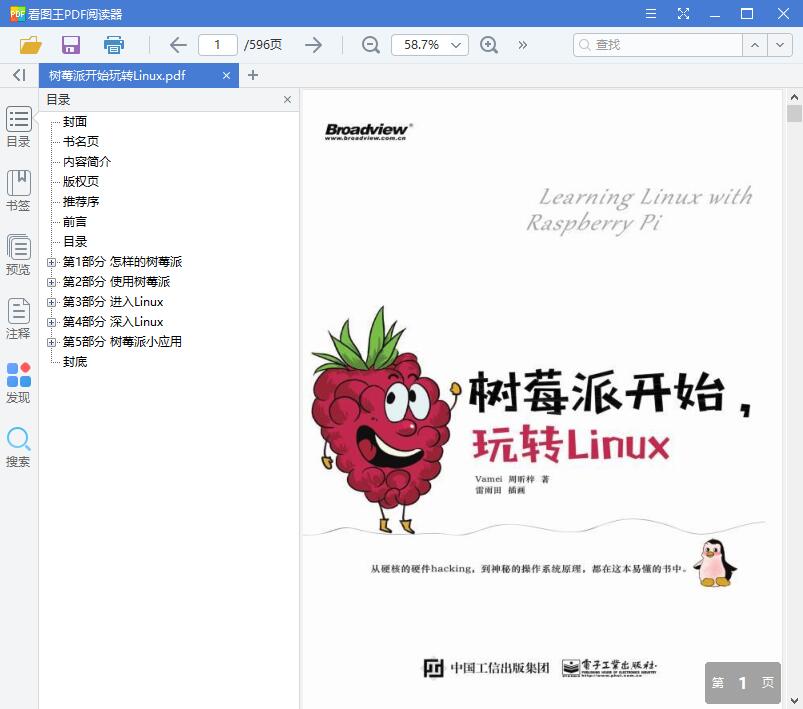
Task: Expand 第2部分 使用树莓派 node
Action: 51,282
